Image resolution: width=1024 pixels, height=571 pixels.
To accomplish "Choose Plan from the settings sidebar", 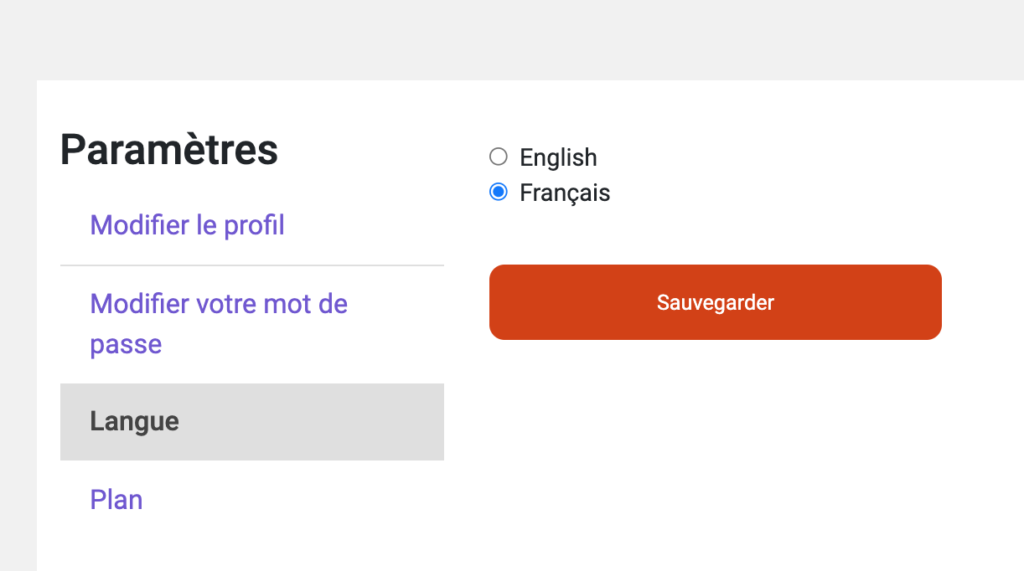I will click(116, 499).
